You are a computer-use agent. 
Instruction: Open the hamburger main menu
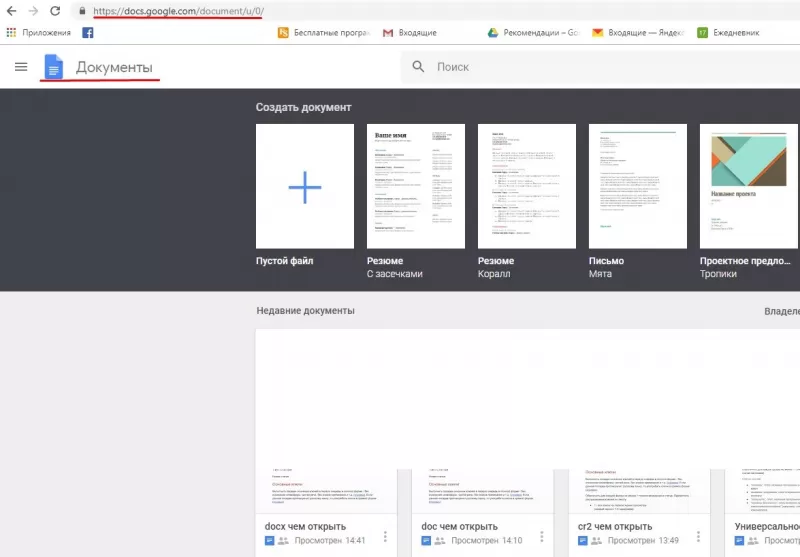click(21, 67)
